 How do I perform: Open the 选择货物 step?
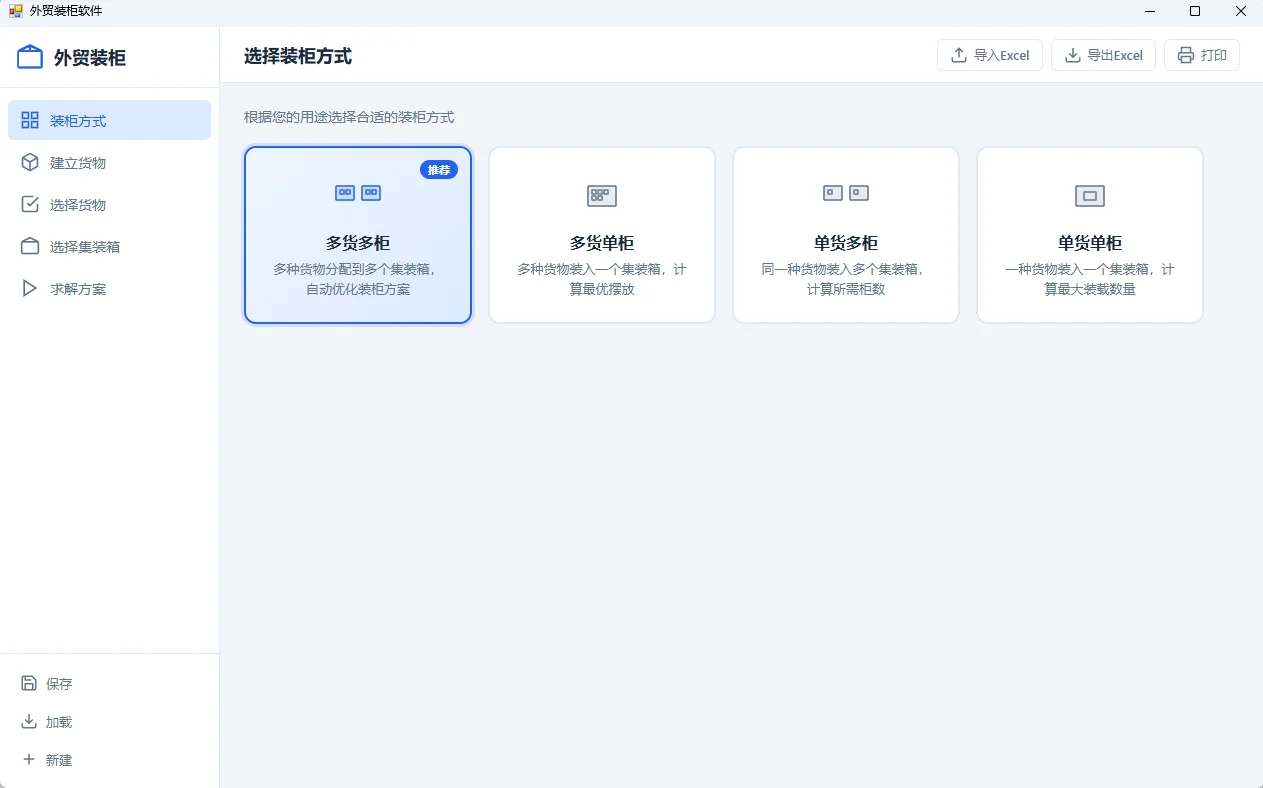click(x=110, y=204)
